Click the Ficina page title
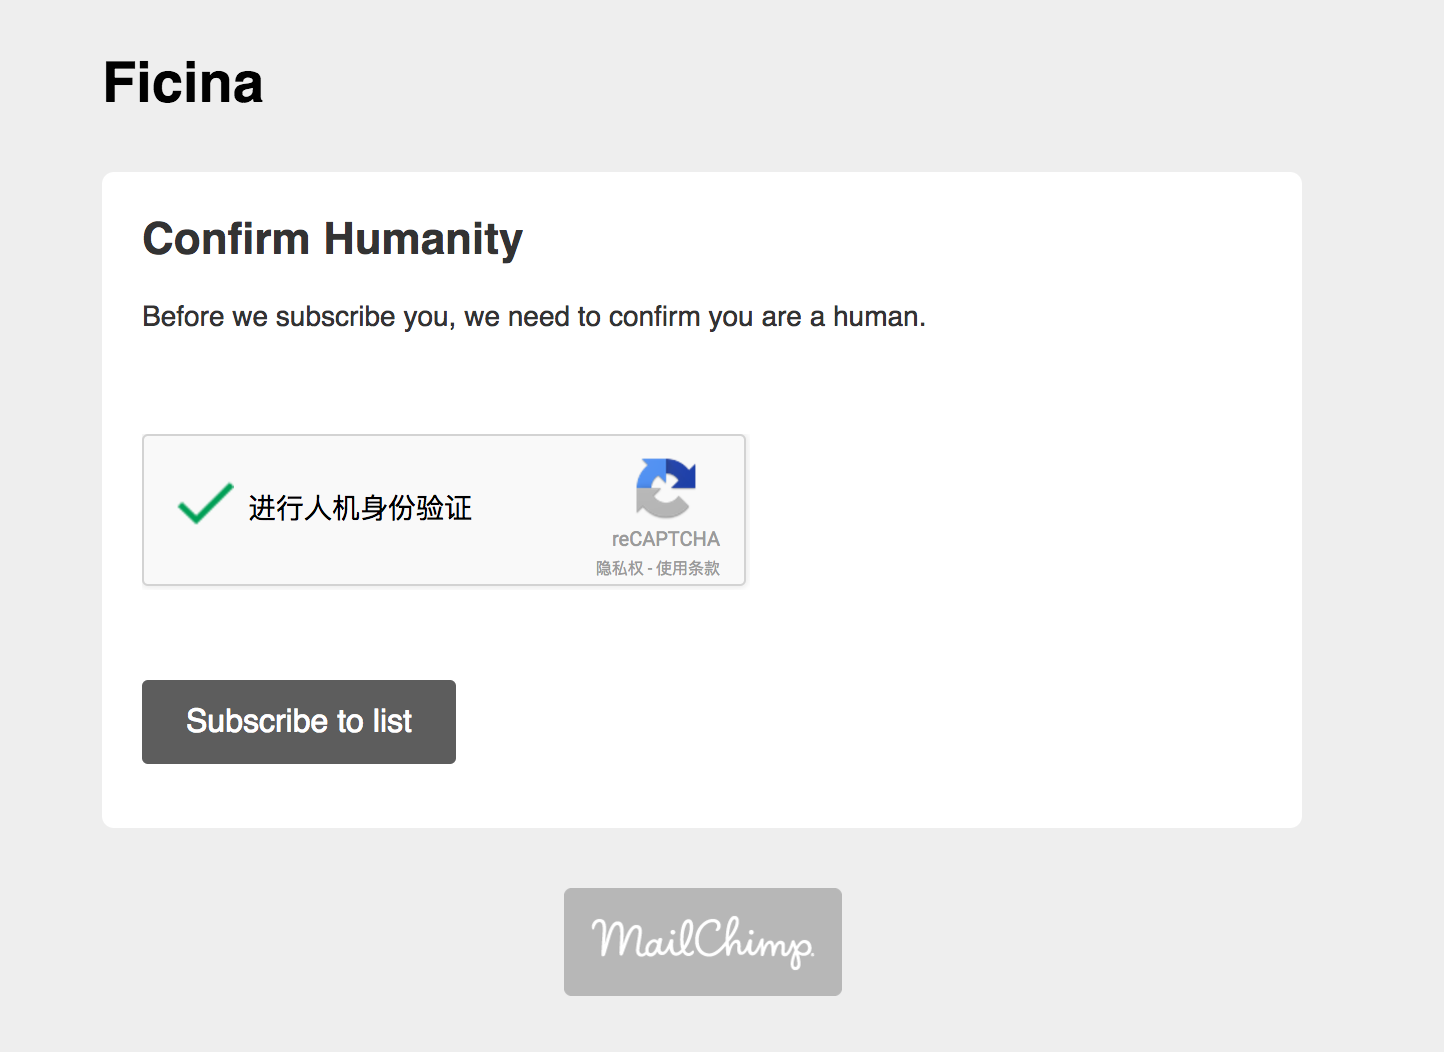1444x1052 pixels. coord(183,82)
